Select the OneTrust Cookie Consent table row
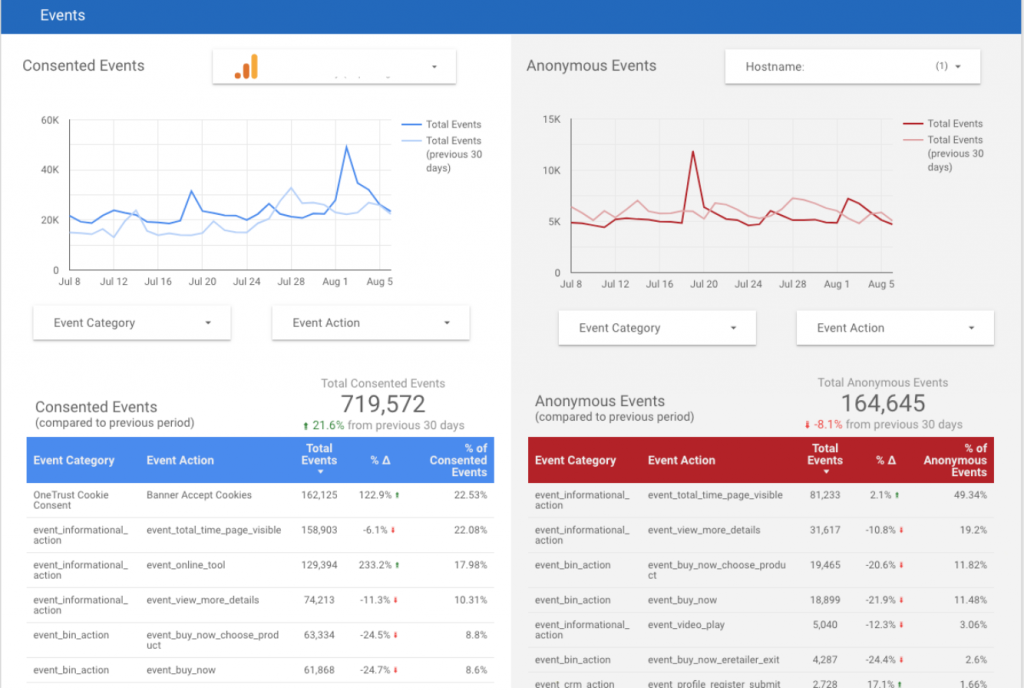1024x691 pixels. pos(258,500)
